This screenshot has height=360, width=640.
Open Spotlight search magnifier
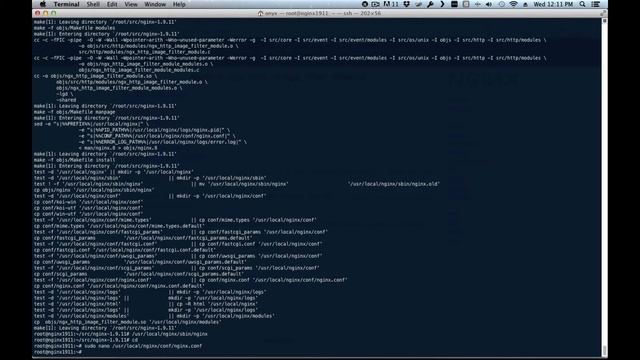(x=582, y=4)
